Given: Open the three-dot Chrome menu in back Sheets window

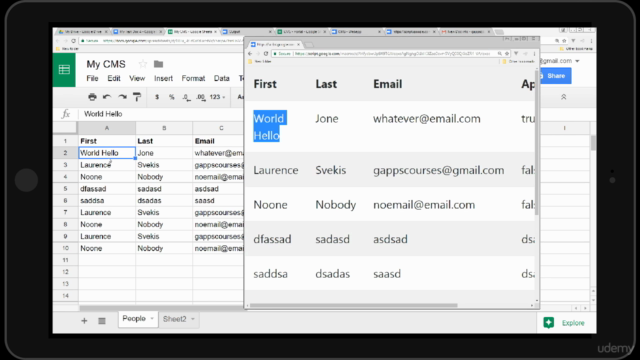Looking at the screenshot, I should point(591,41).
